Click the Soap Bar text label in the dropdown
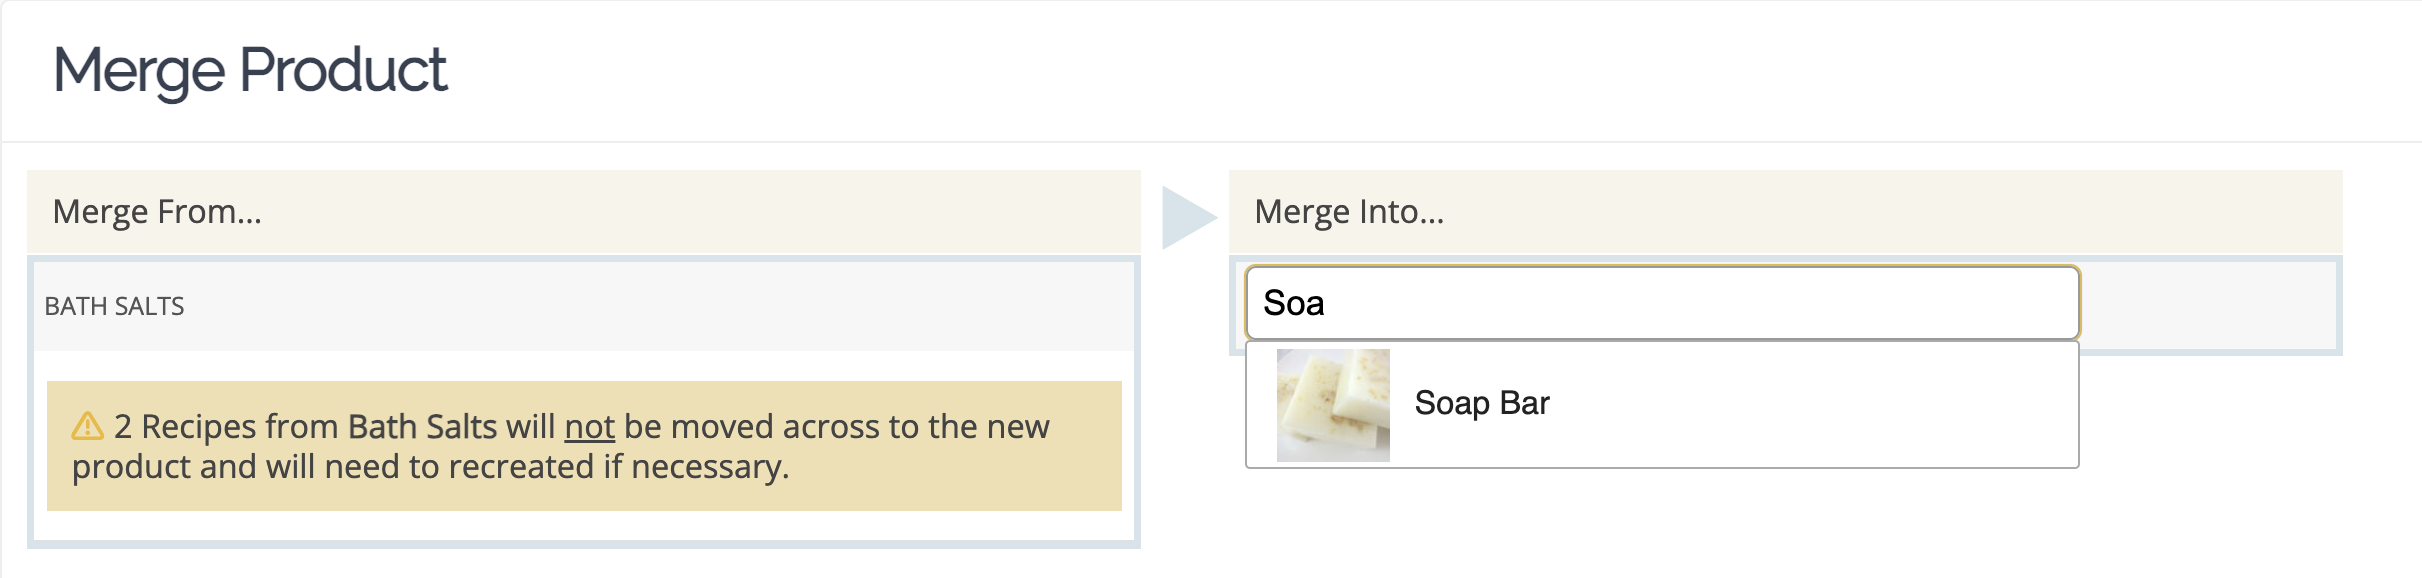The width and height of the screenshot is (2422, 578). pos(1482,403)
